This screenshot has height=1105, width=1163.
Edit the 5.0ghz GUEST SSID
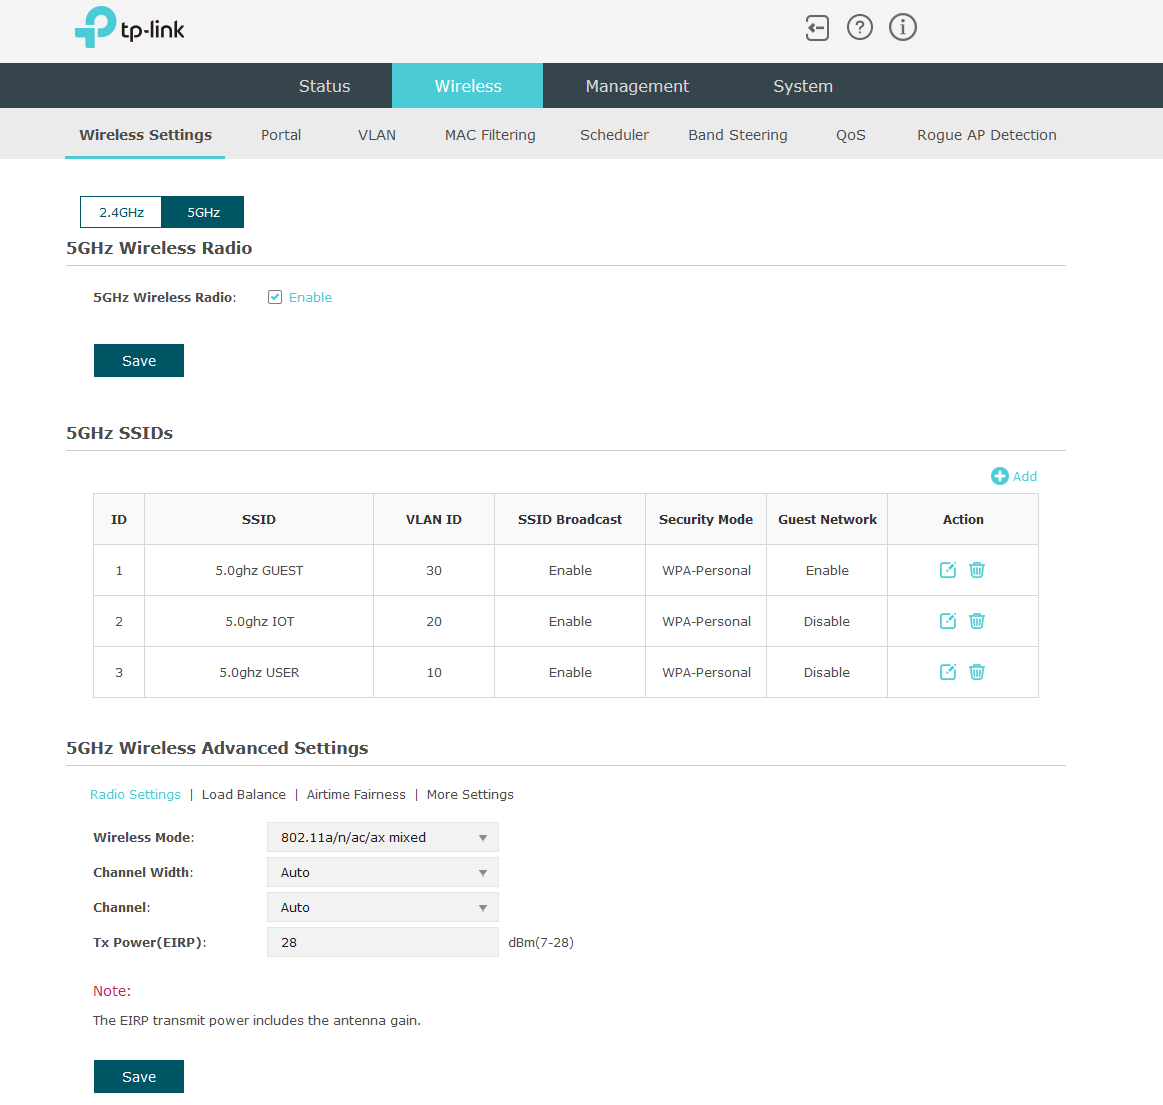947,570
